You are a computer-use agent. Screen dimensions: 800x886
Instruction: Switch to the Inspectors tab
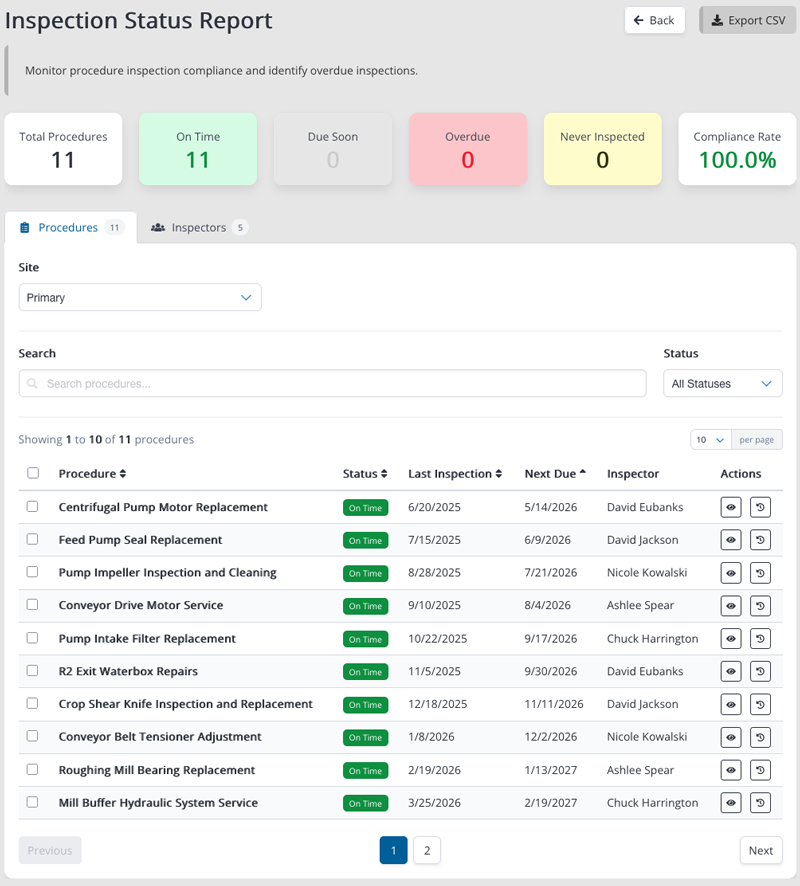199,228
